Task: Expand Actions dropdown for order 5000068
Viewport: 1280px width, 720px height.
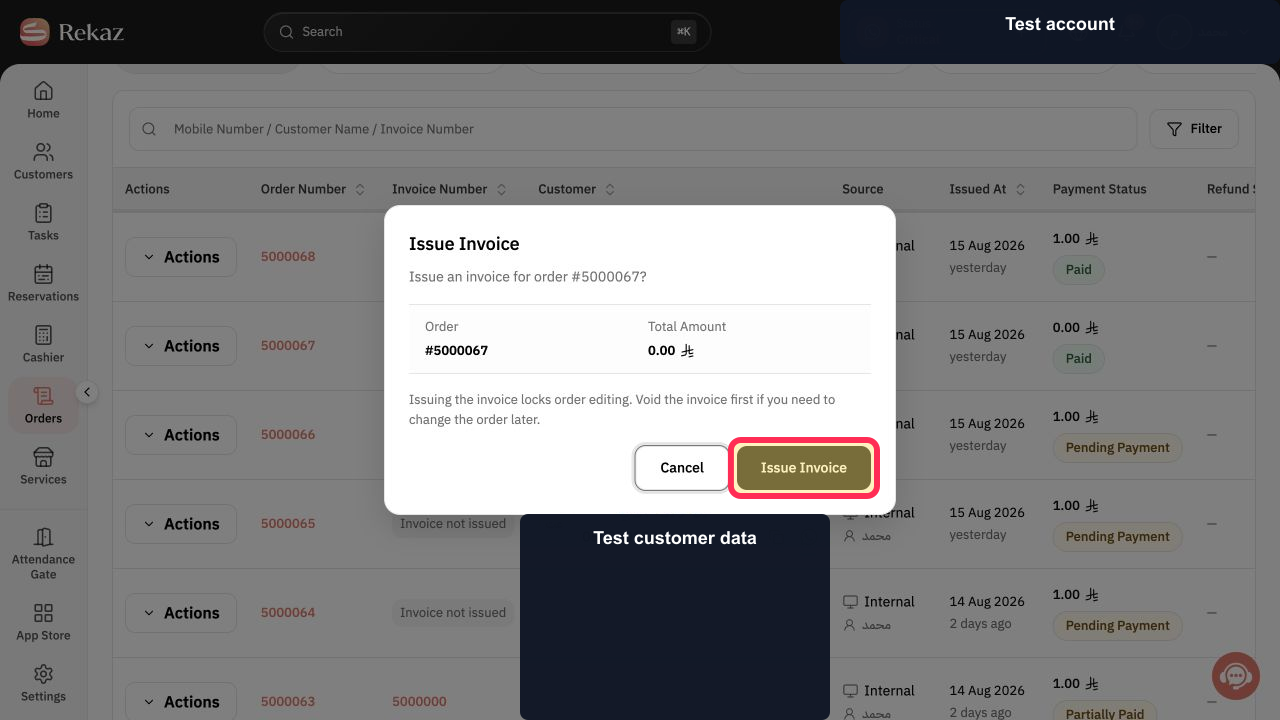Action: point(181,257)
